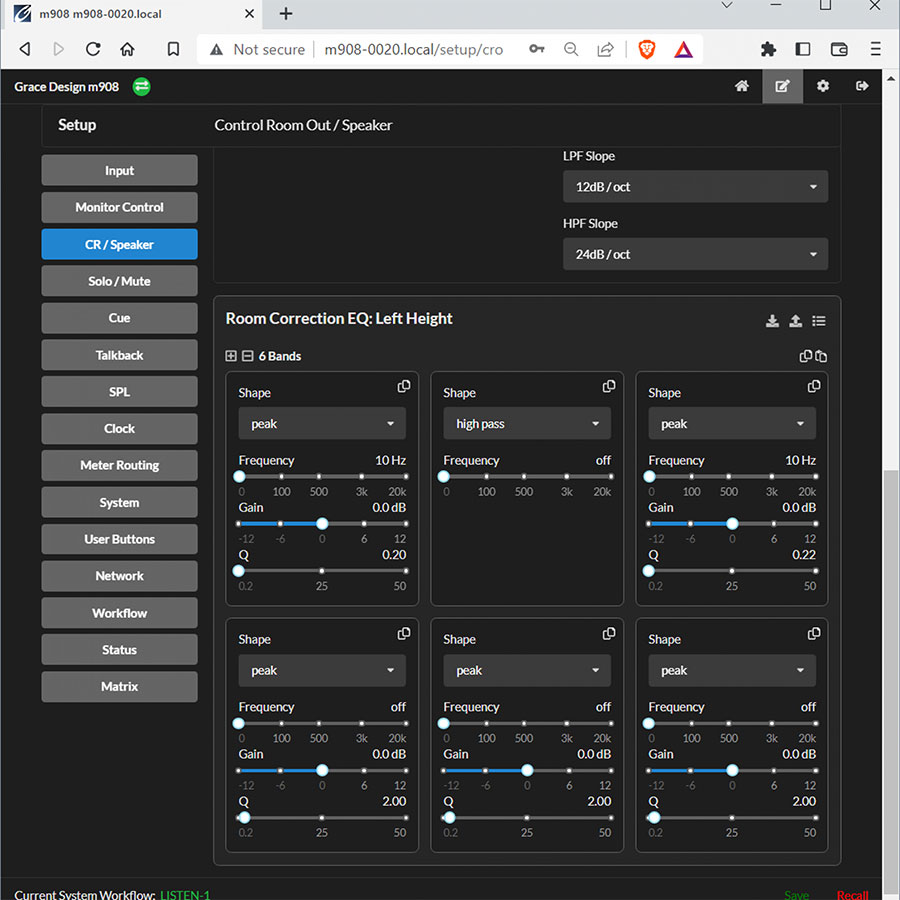The width and height of the screenshot is (900, 900).
Task: Click the Q slider showing 0.22
Action: pos(732,571)
